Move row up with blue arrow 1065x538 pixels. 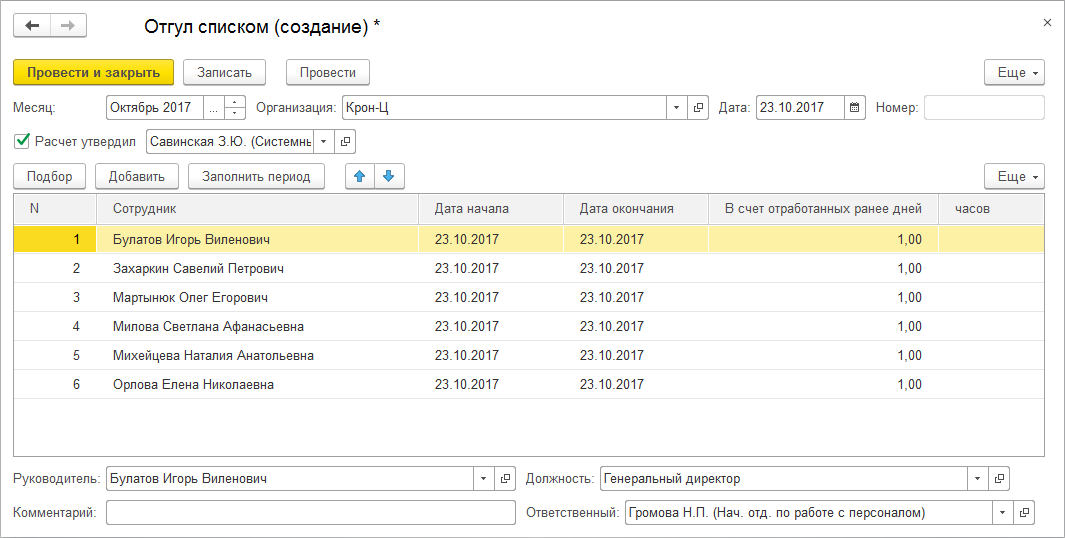coord(360,177)
